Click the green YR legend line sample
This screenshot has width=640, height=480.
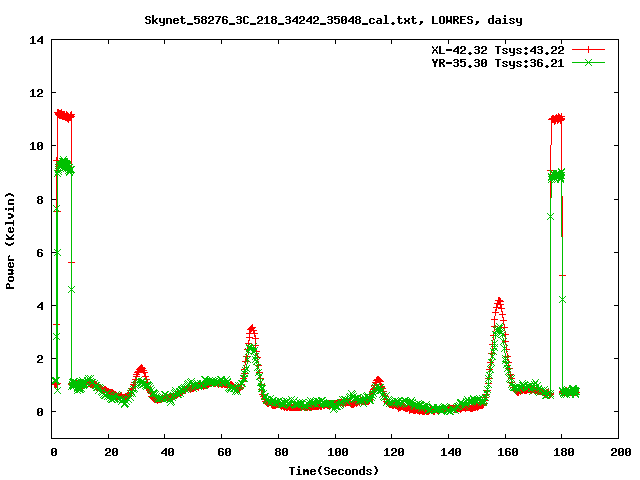tap(588, 62)
